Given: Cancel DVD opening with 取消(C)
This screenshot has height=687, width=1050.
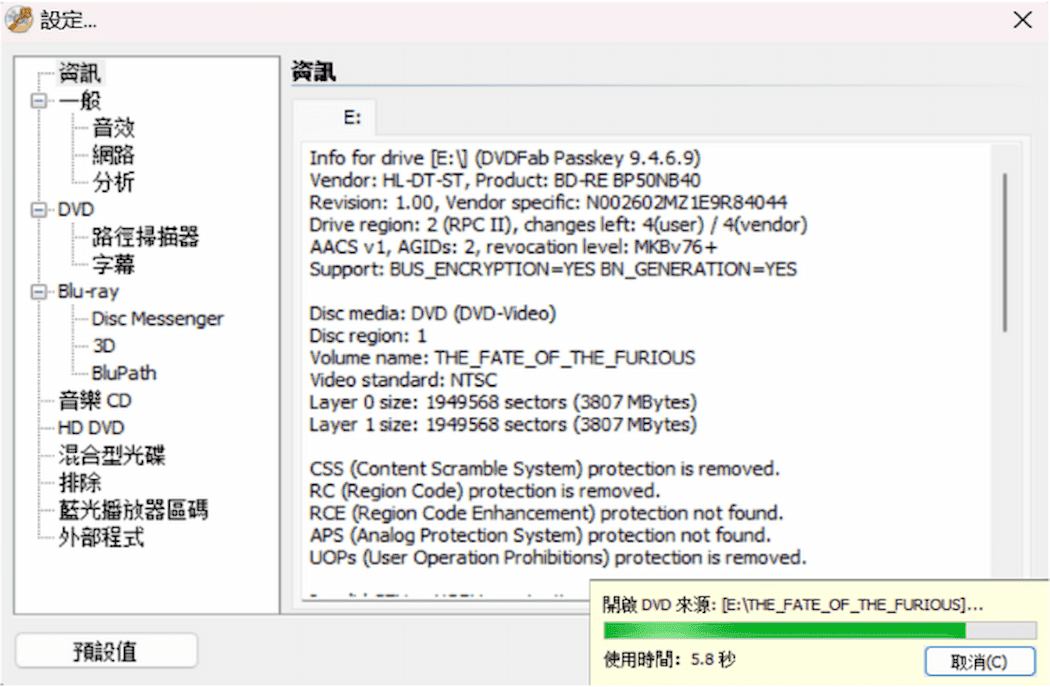Looking at the screenshot, I should pyautogui.click(x=979, y=662).
